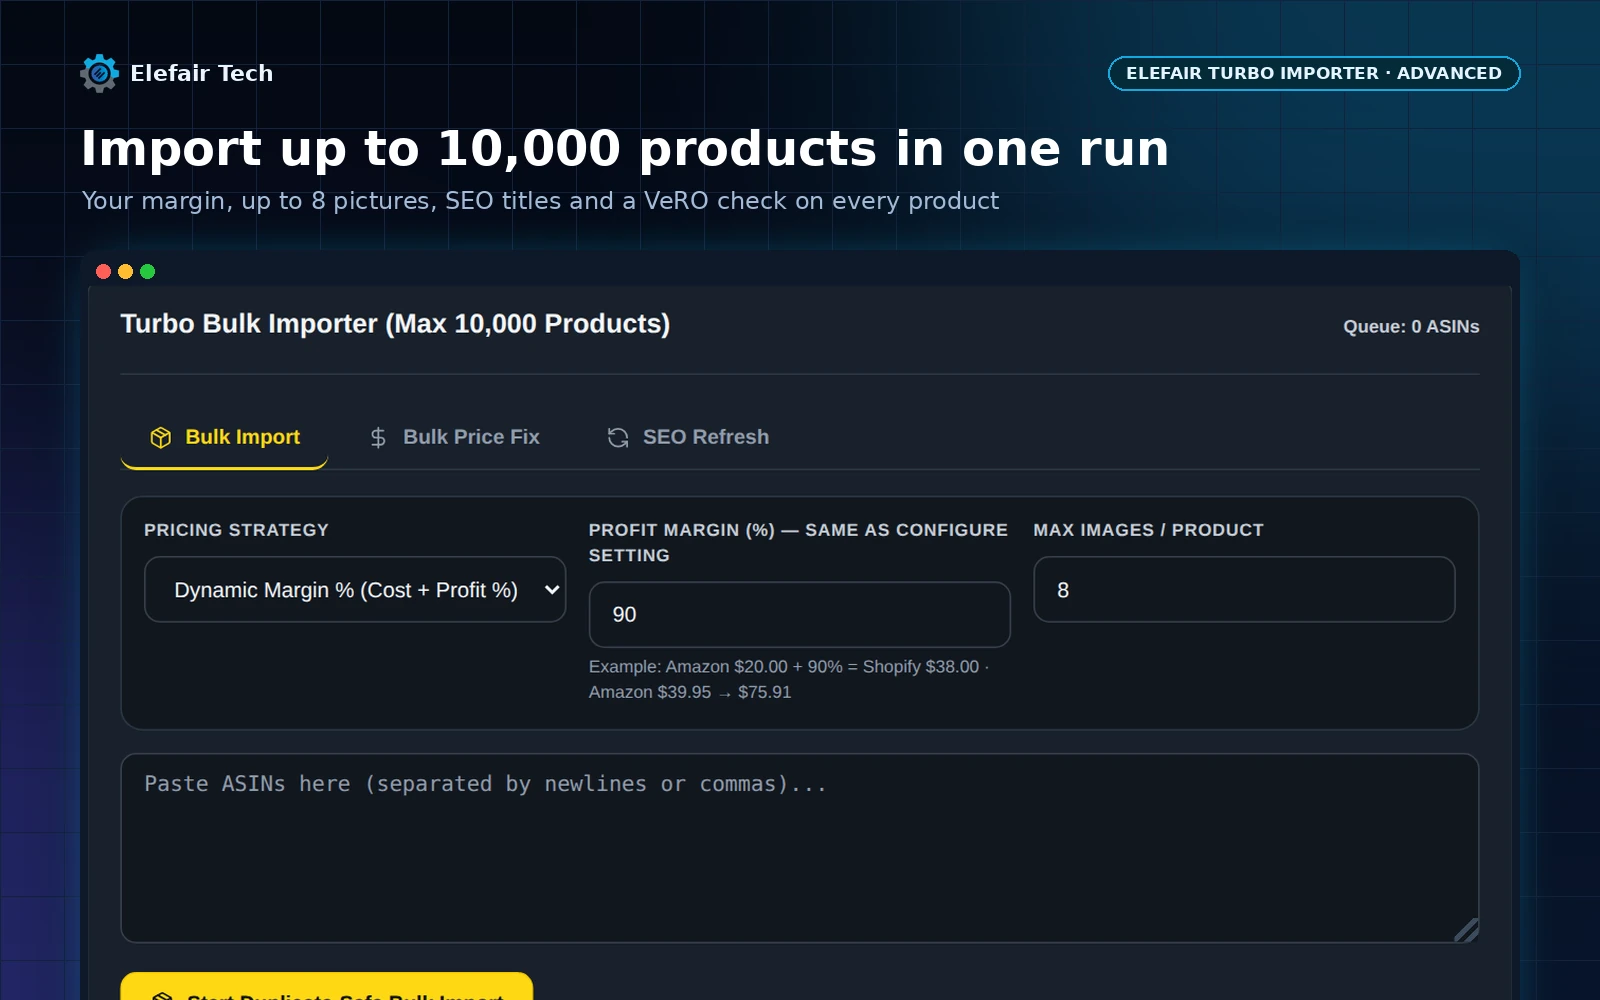Click the red window dot

[103, 271]
